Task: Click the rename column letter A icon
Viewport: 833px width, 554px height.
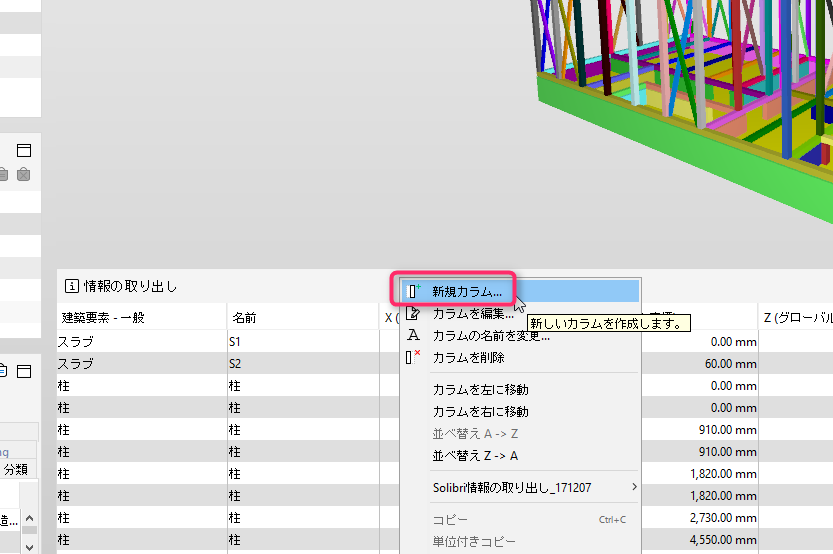Action: click(x=413, y=335)
